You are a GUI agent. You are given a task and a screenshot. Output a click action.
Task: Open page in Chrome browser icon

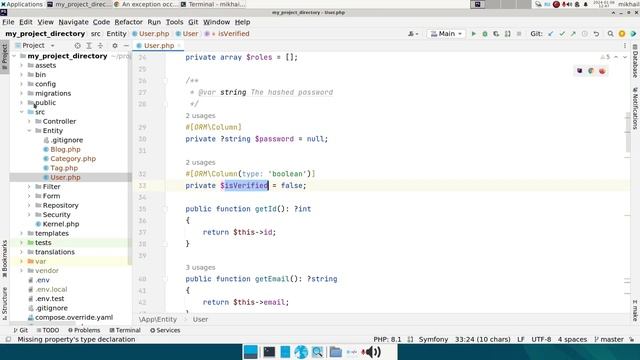(591, 71)
